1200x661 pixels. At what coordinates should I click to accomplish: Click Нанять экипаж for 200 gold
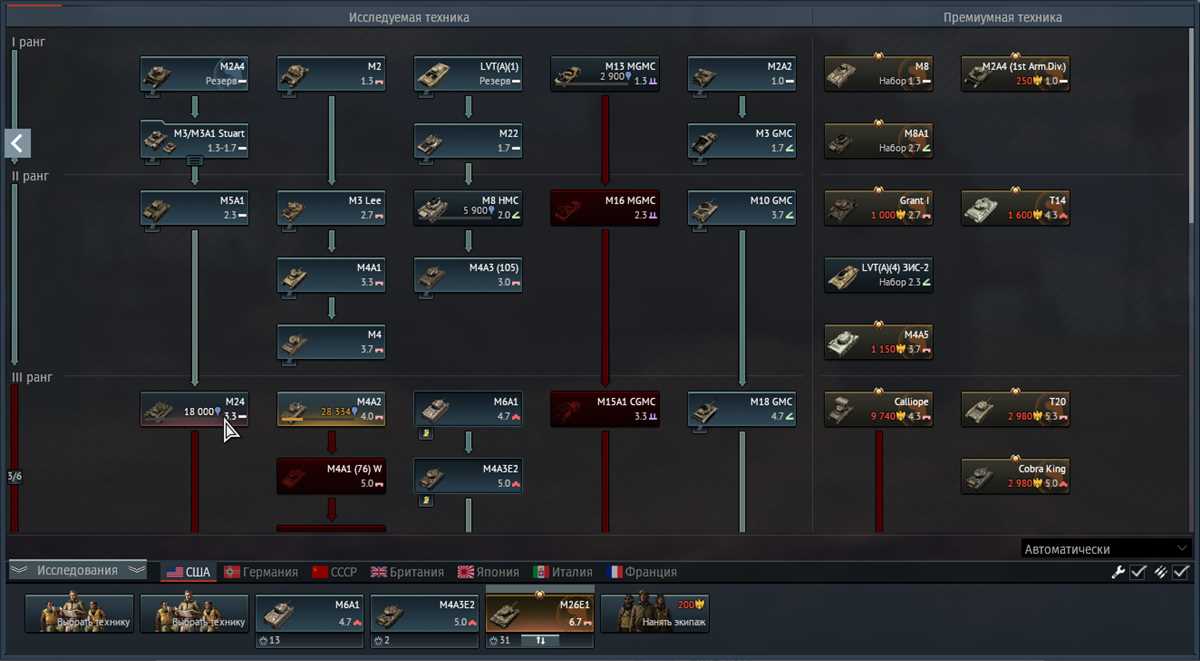[655, 614]
